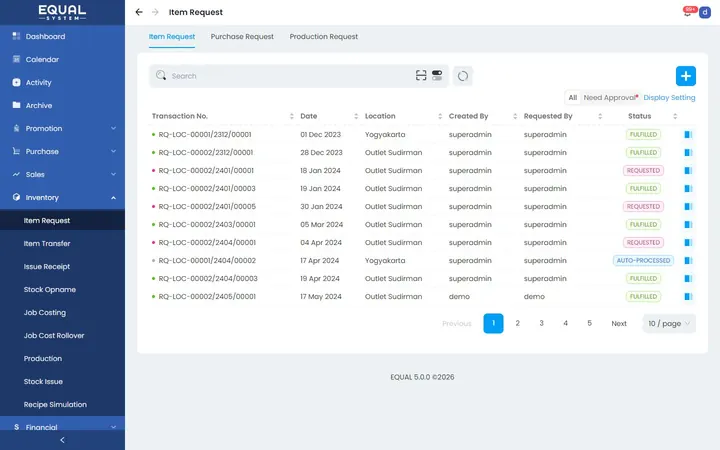Click the refresh list icon
Screen dimensions: 720x450
click(x=463, y=76)
